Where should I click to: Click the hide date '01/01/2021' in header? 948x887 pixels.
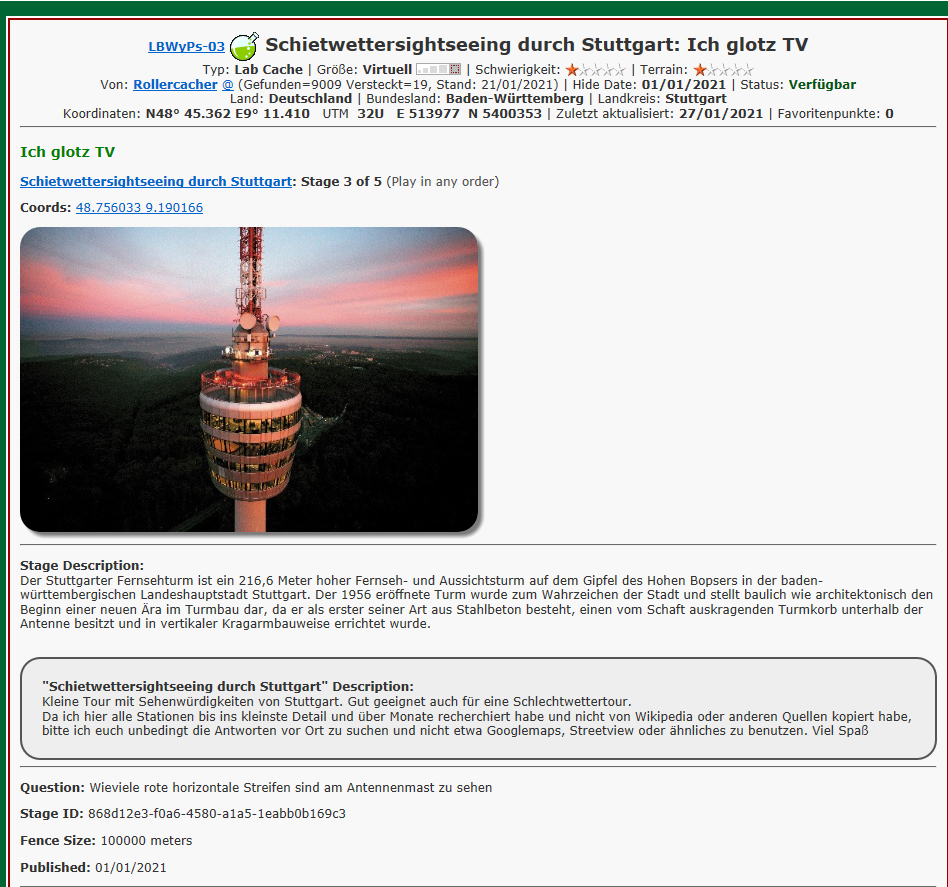(683, 85)
